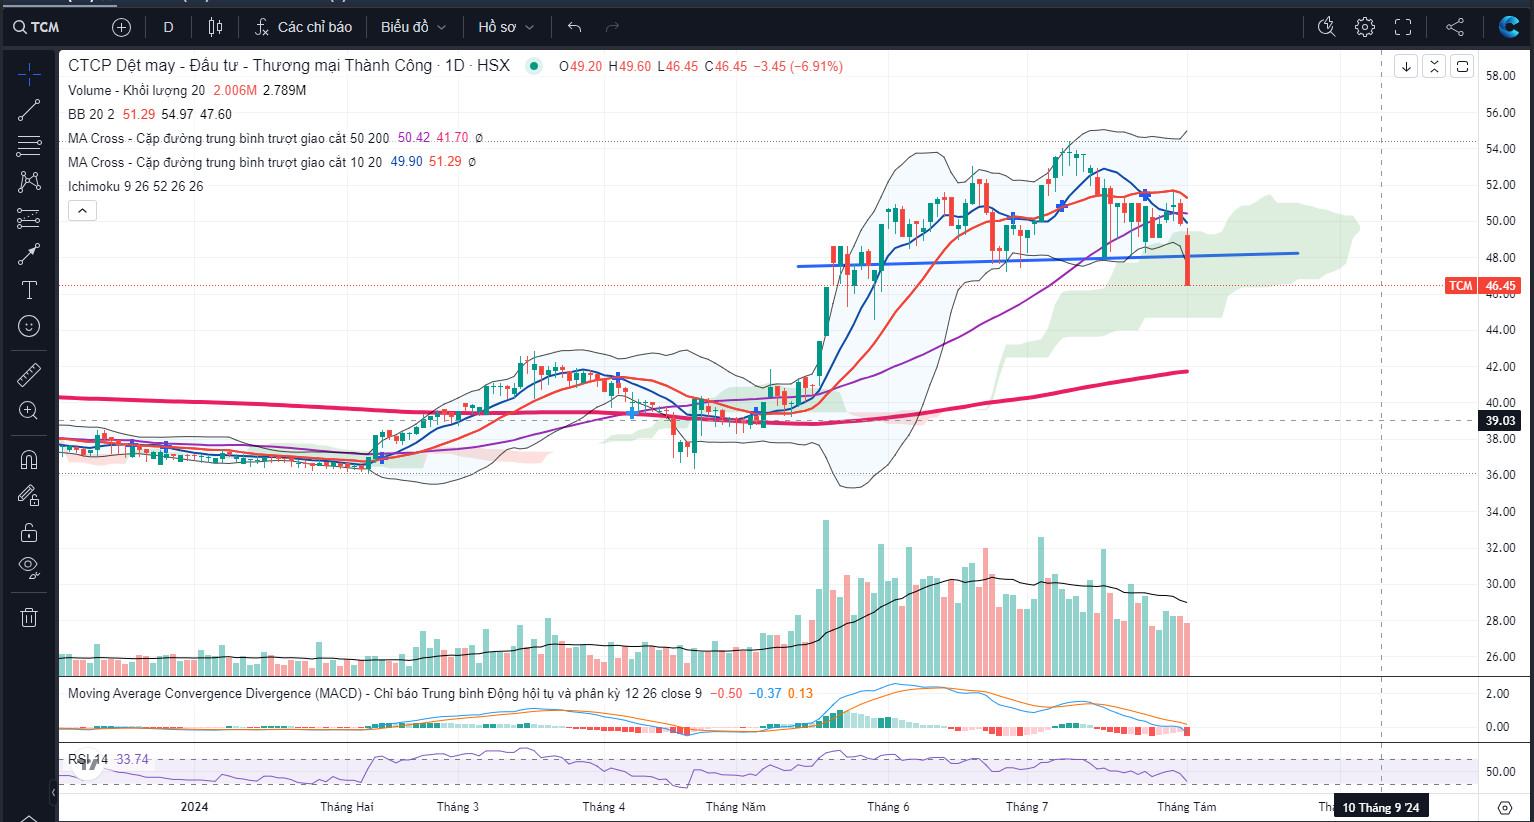Viewport: 1534px width, 822px height.
Task: Toggle stay in drawing mode pencil-lock
Action: pyautogui.click(x=29, y=496)
